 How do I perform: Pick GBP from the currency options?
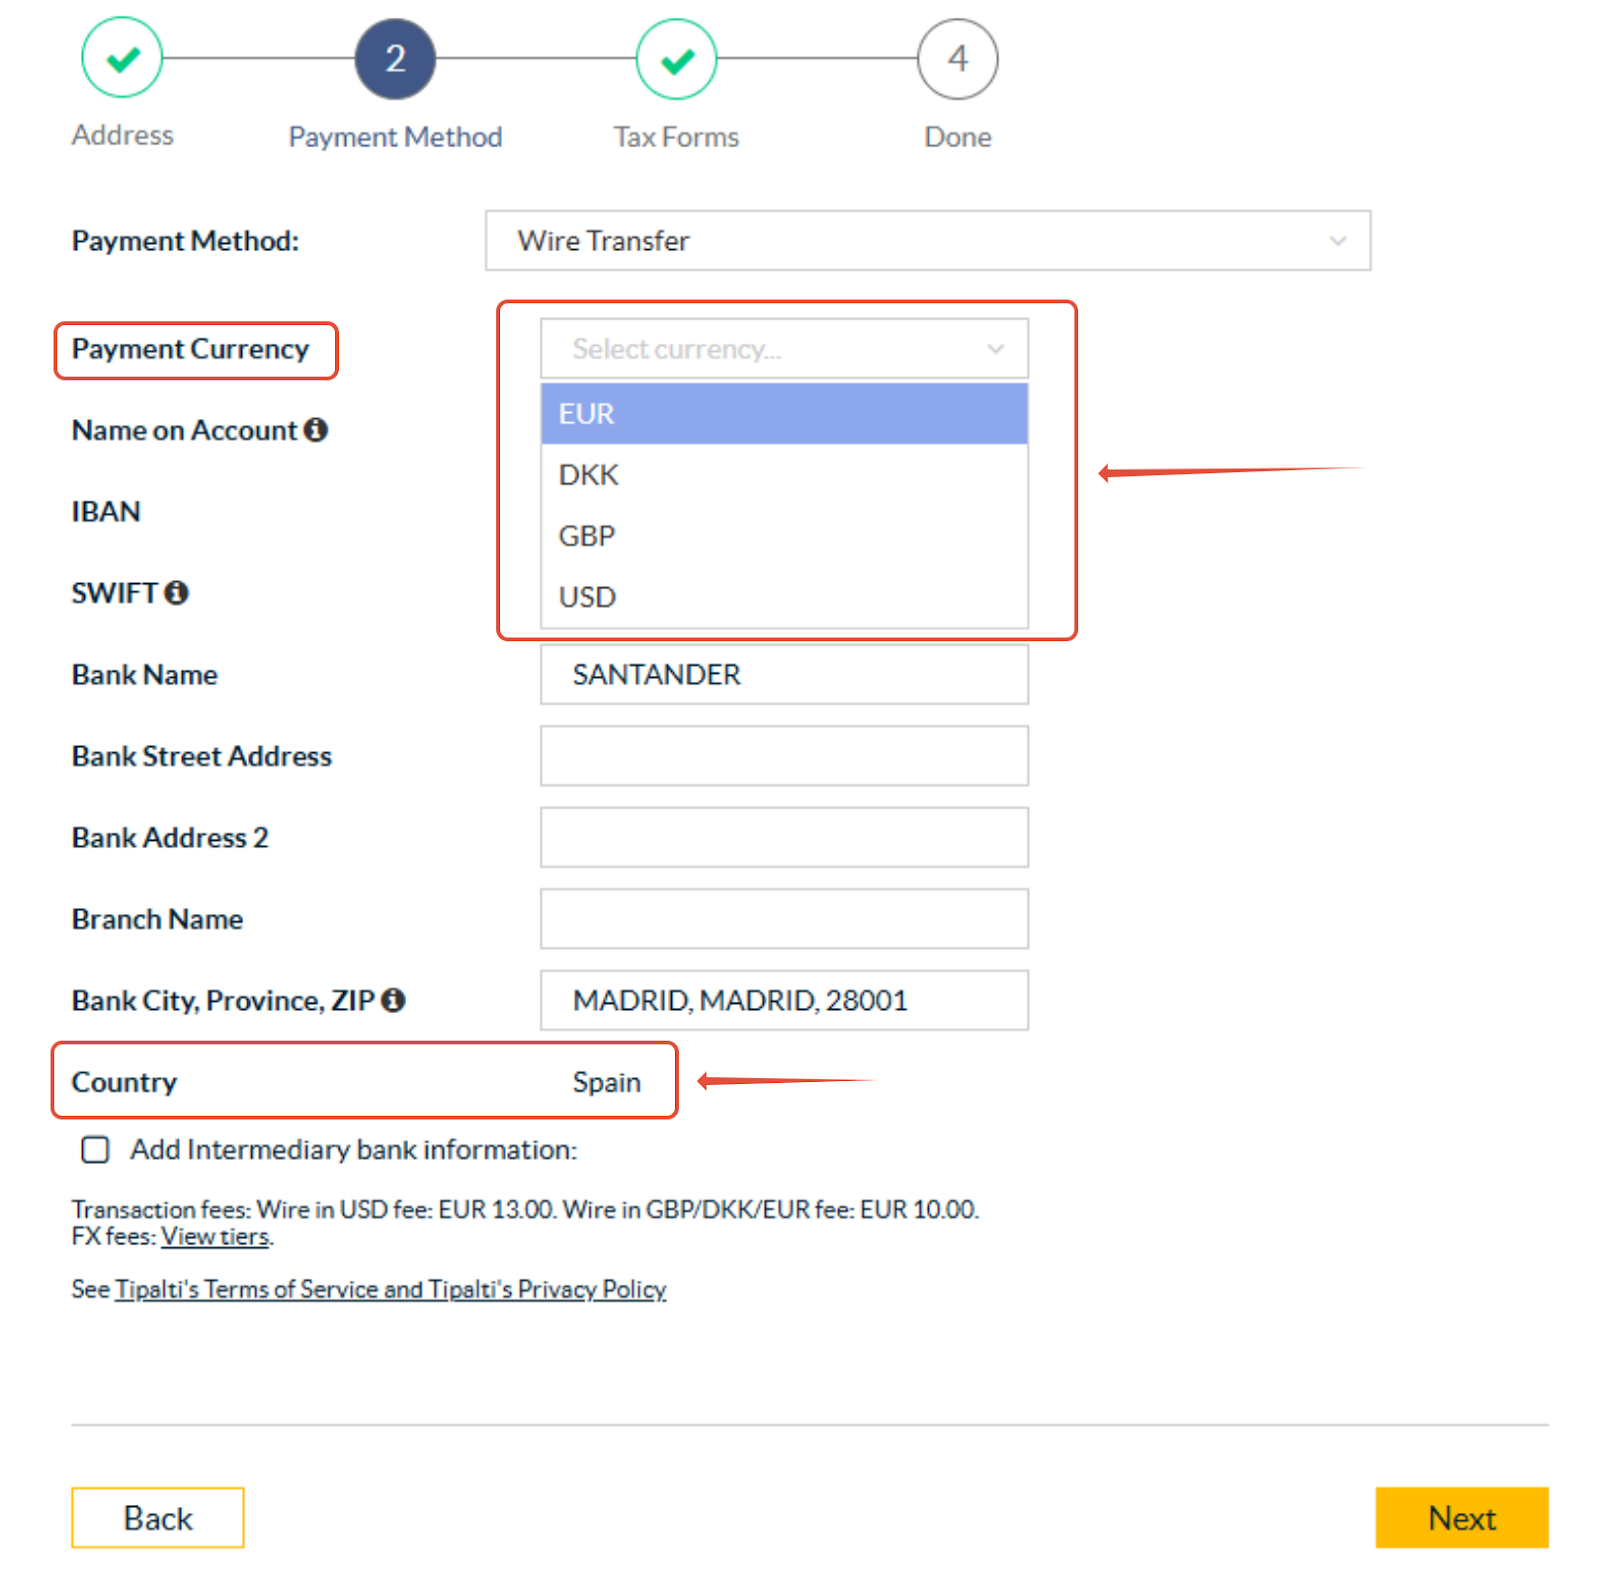[784, 536]
